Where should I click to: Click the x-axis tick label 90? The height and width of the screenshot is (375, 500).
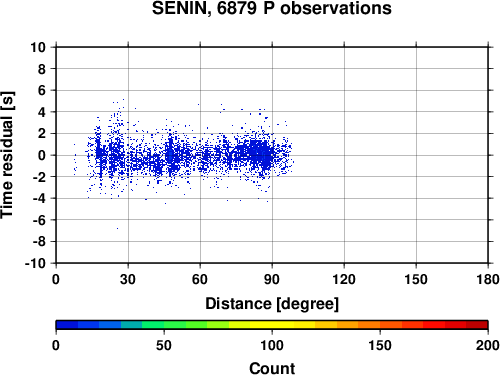pos(272,279)
